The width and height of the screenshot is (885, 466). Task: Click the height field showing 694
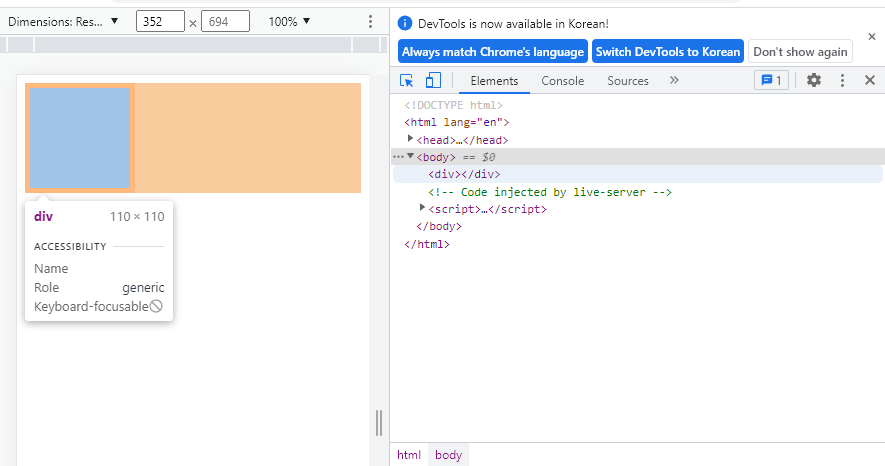click(x=225, y=21)
